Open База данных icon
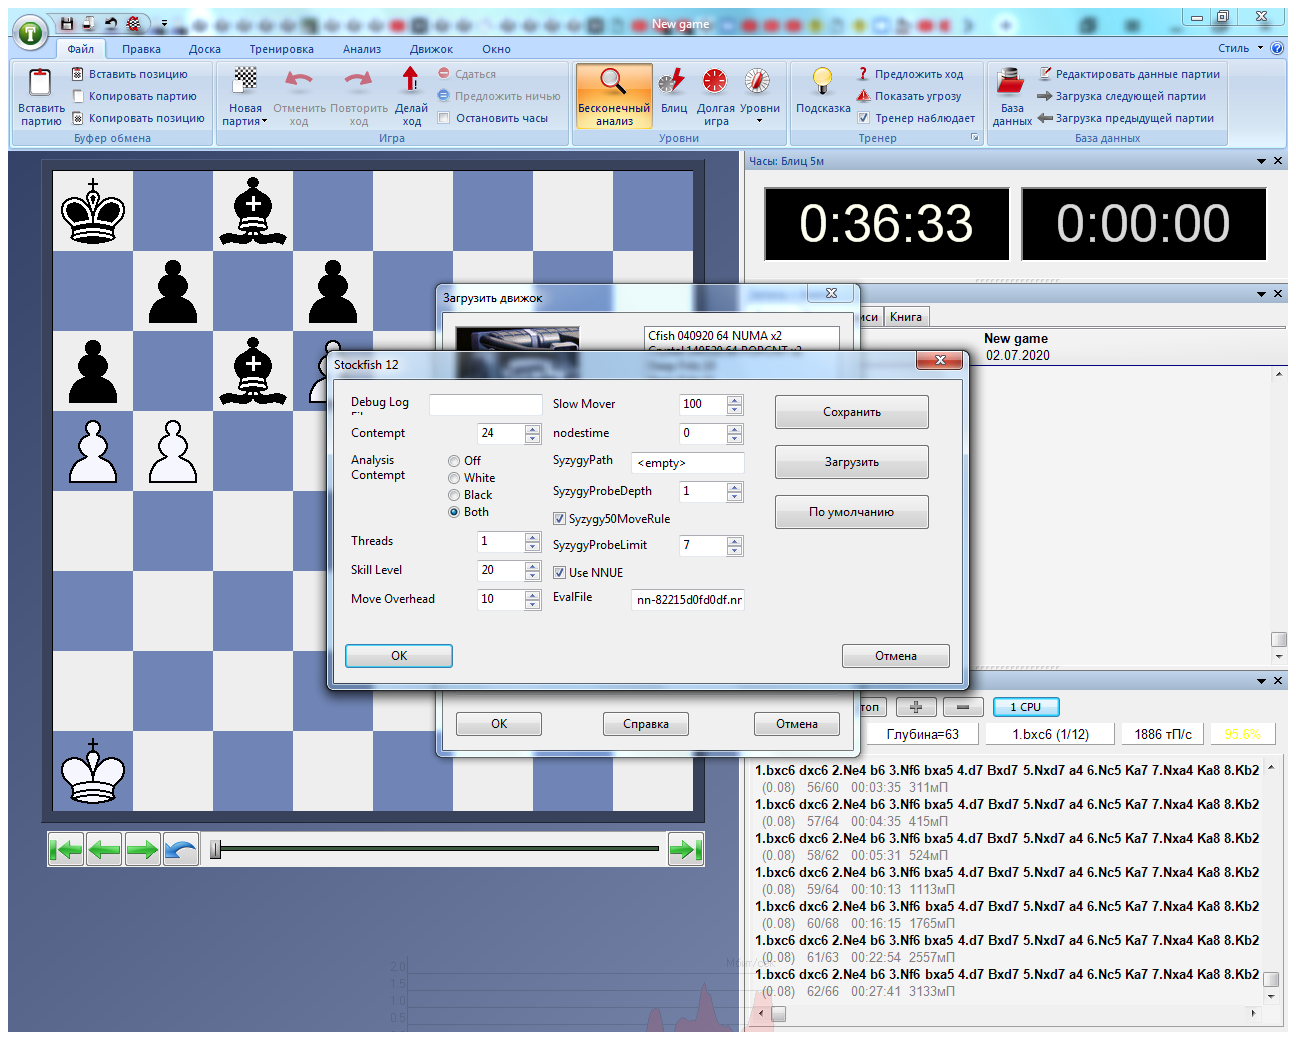This screenshot has width=1296, height=1040. (1011, 81)
